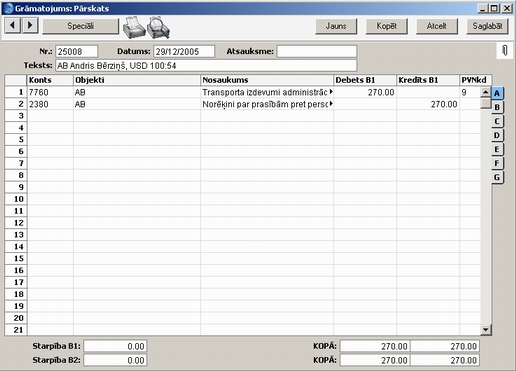Screen dimensions: 516x371
Task: Click scrollbar up arrow in grid
Action: (x=486, y=92)
